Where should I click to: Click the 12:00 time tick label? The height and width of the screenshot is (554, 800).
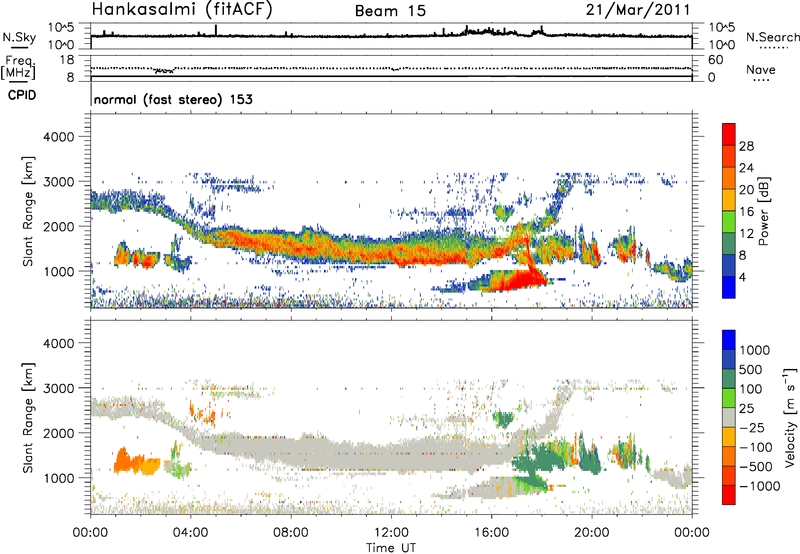391,533
